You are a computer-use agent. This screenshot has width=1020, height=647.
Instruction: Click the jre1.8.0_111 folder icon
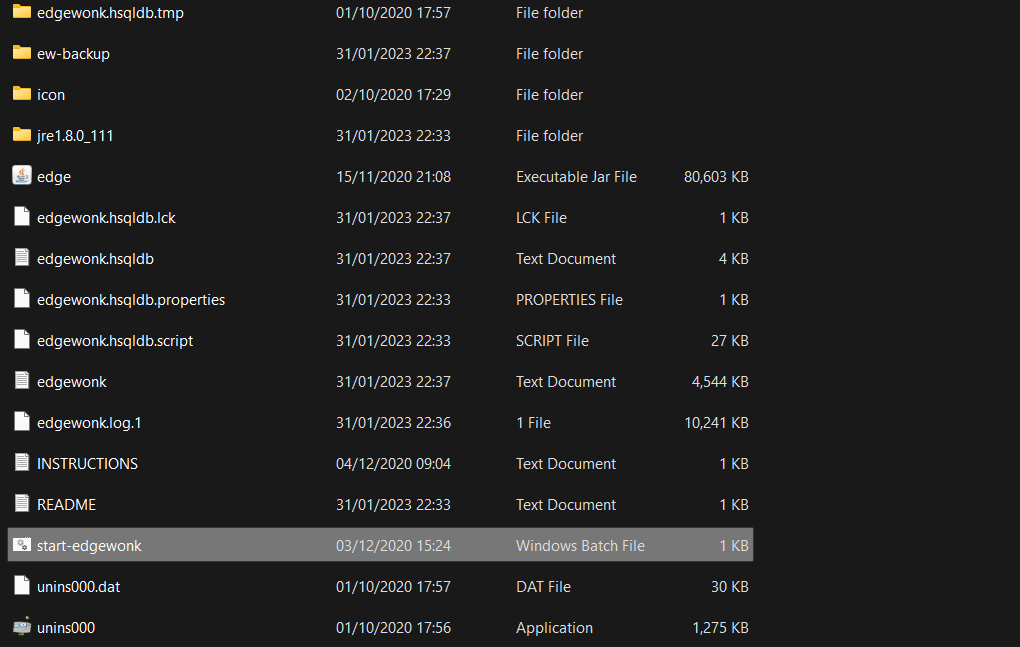(x=22, y=135)
